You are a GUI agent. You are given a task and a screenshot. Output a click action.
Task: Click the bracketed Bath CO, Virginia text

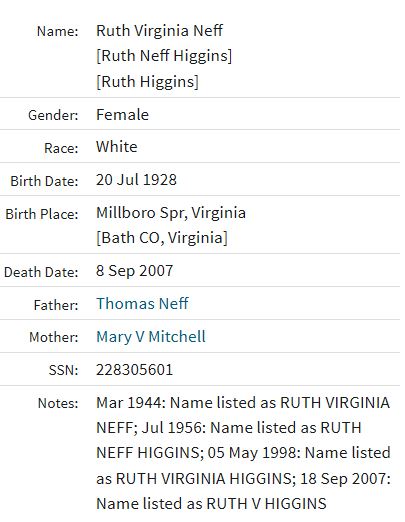[162, 238]
